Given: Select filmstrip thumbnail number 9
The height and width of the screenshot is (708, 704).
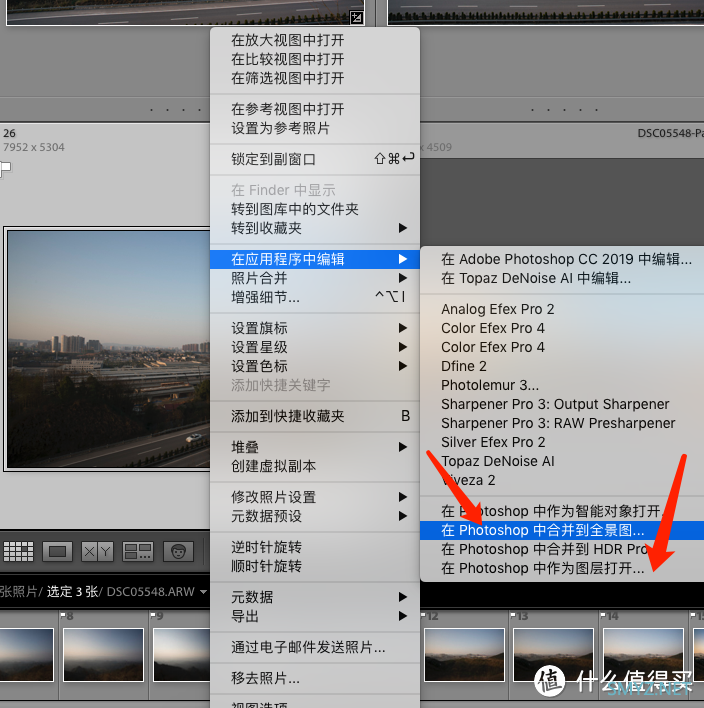Looking at the screenshot, I should 182,655.
